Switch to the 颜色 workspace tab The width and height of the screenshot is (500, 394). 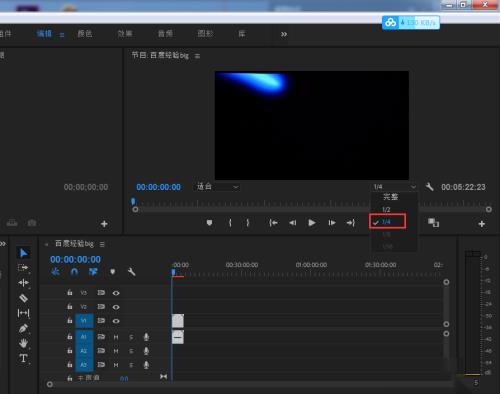(x=85, y=34)
